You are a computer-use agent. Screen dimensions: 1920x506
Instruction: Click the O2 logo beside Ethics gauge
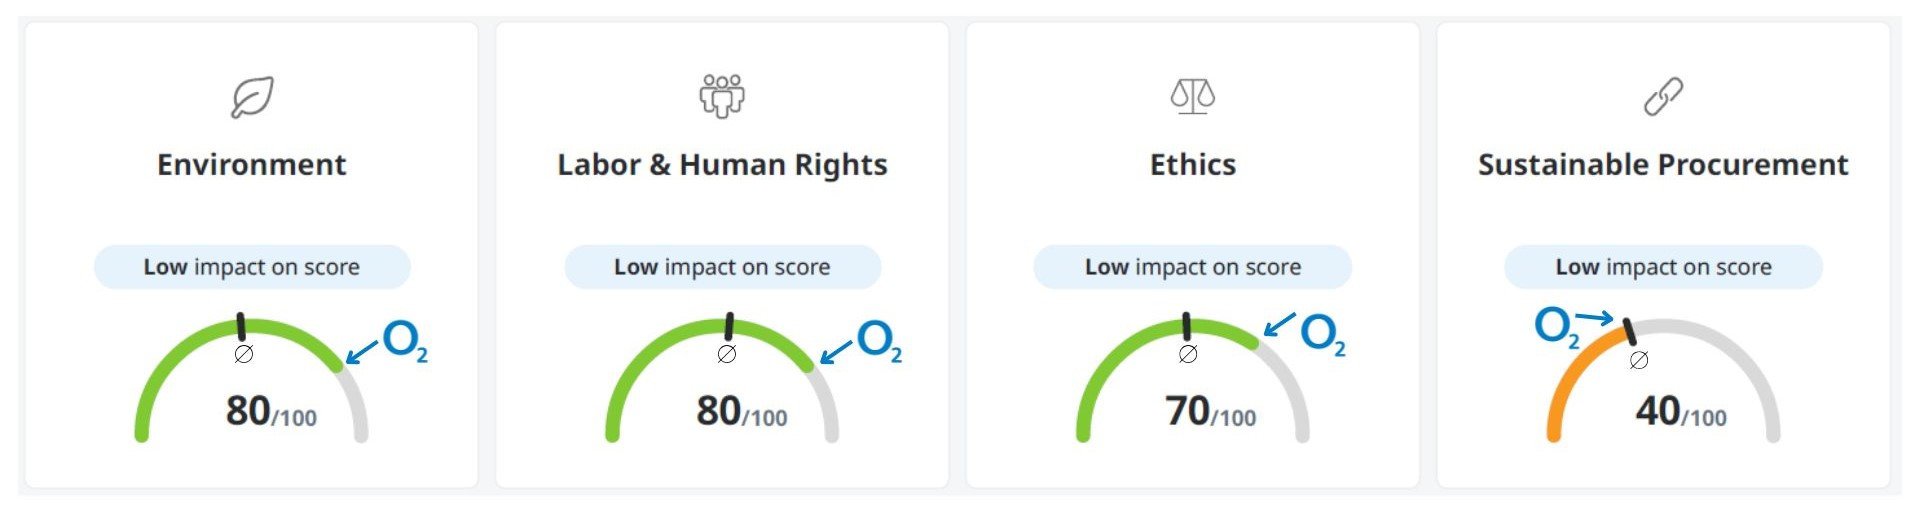pyautogui.click(x=1322, y=335)
